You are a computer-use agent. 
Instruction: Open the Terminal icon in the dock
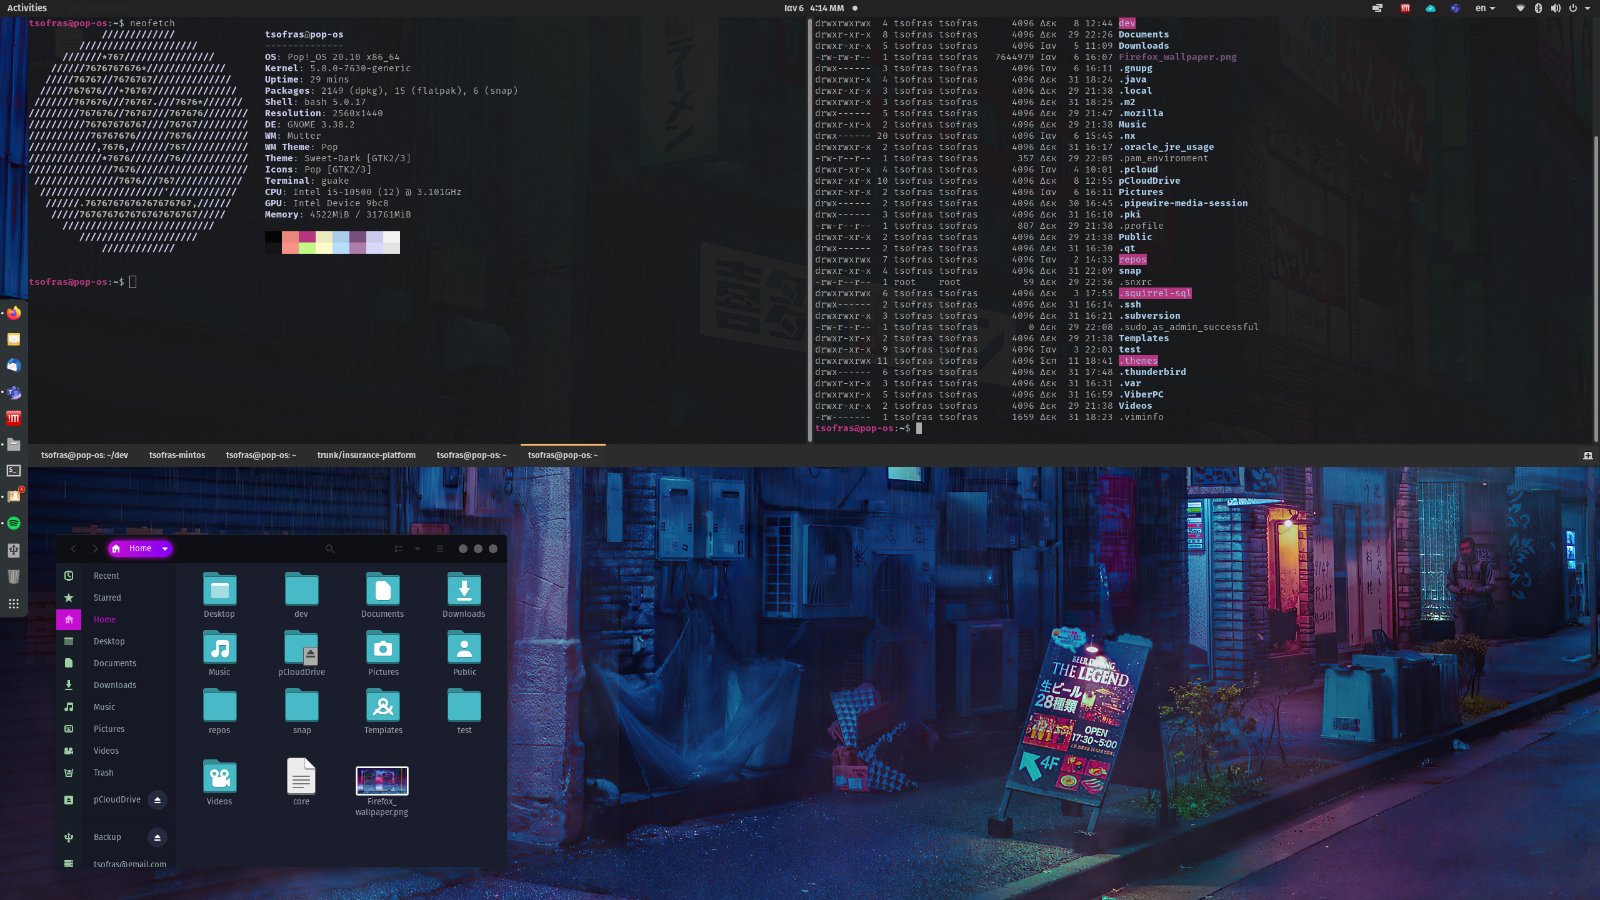click(x=14, y=470)
